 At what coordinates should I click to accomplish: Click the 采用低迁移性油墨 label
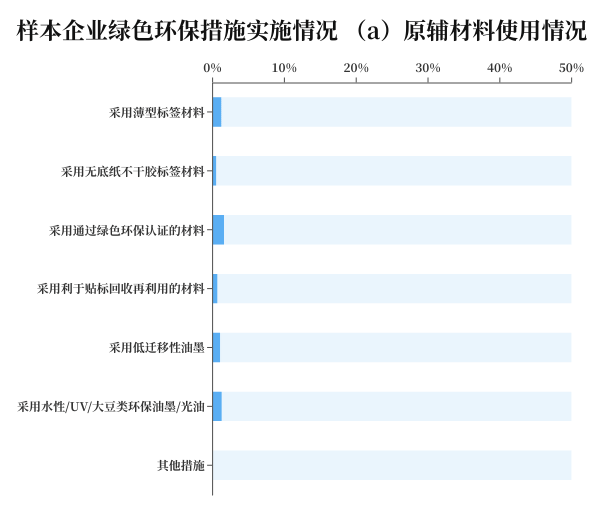157,348
